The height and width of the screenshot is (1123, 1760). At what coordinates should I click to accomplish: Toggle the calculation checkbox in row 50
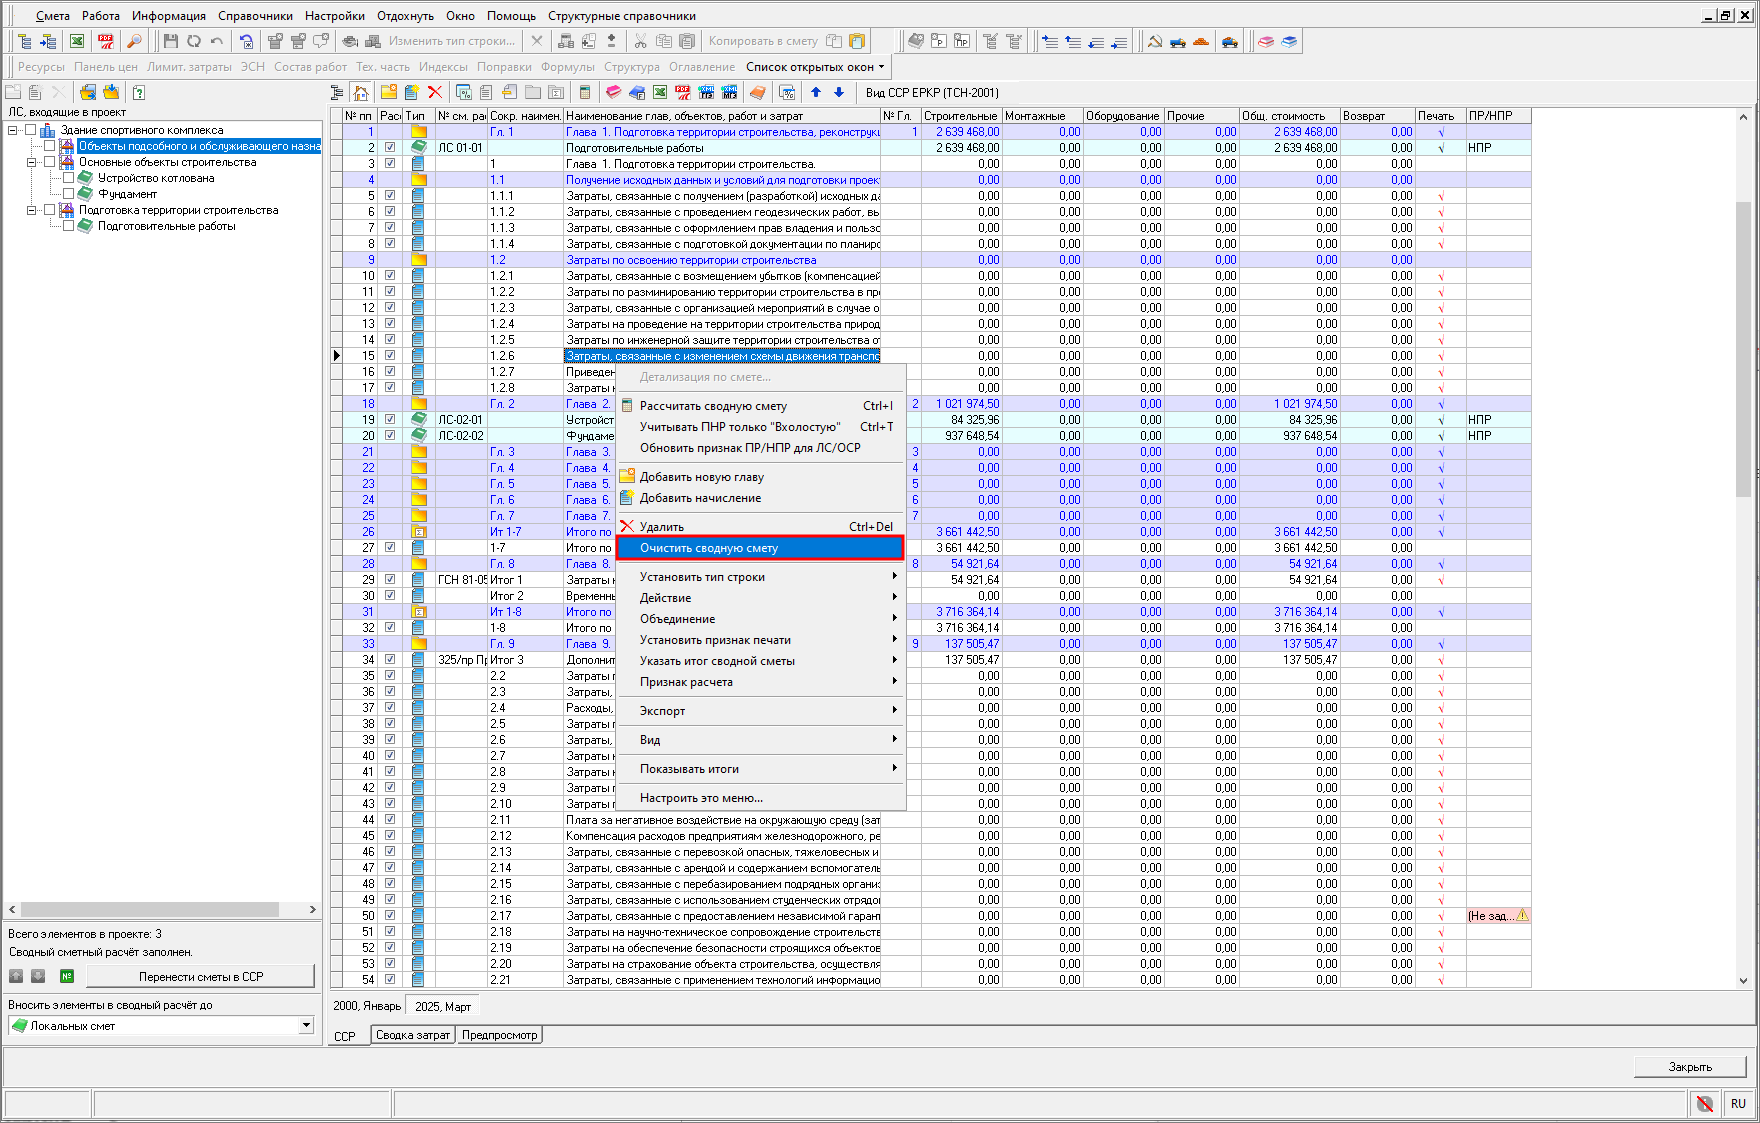pos(390,916)
